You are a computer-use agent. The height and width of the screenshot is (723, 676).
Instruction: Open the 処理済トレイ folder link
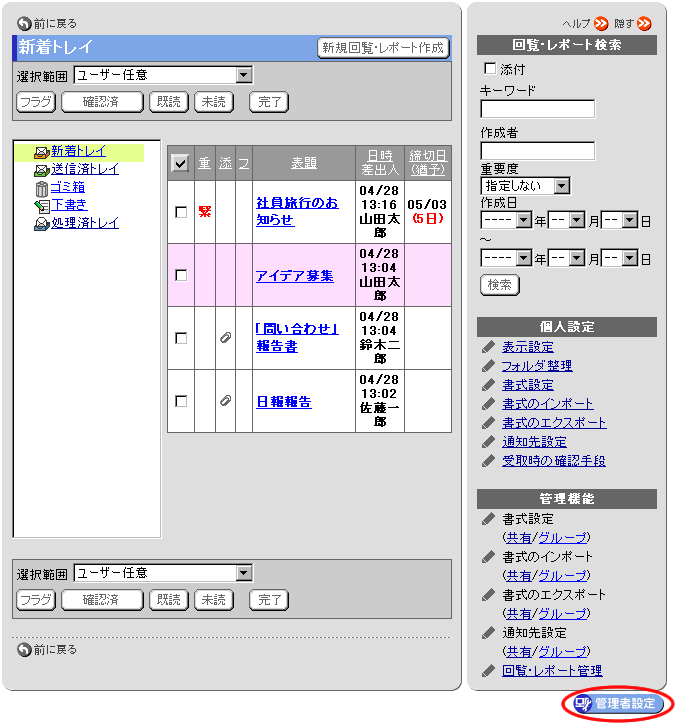click(x=85, y=223)
